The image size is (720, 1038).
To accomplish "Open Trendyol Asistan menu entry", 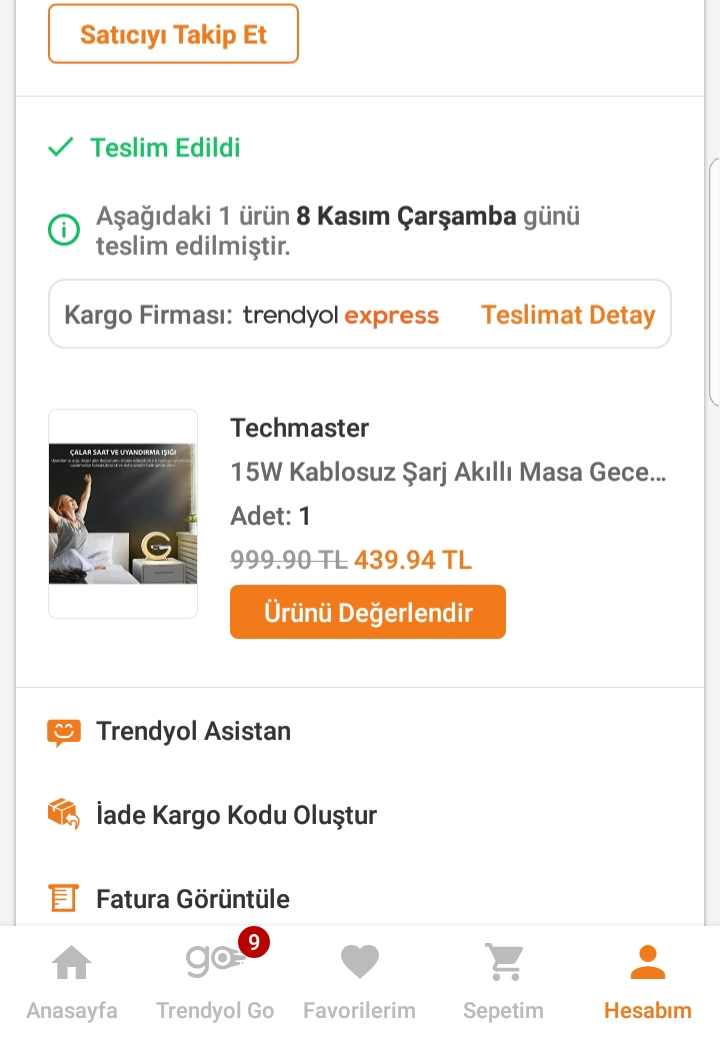I will [193, 731].
